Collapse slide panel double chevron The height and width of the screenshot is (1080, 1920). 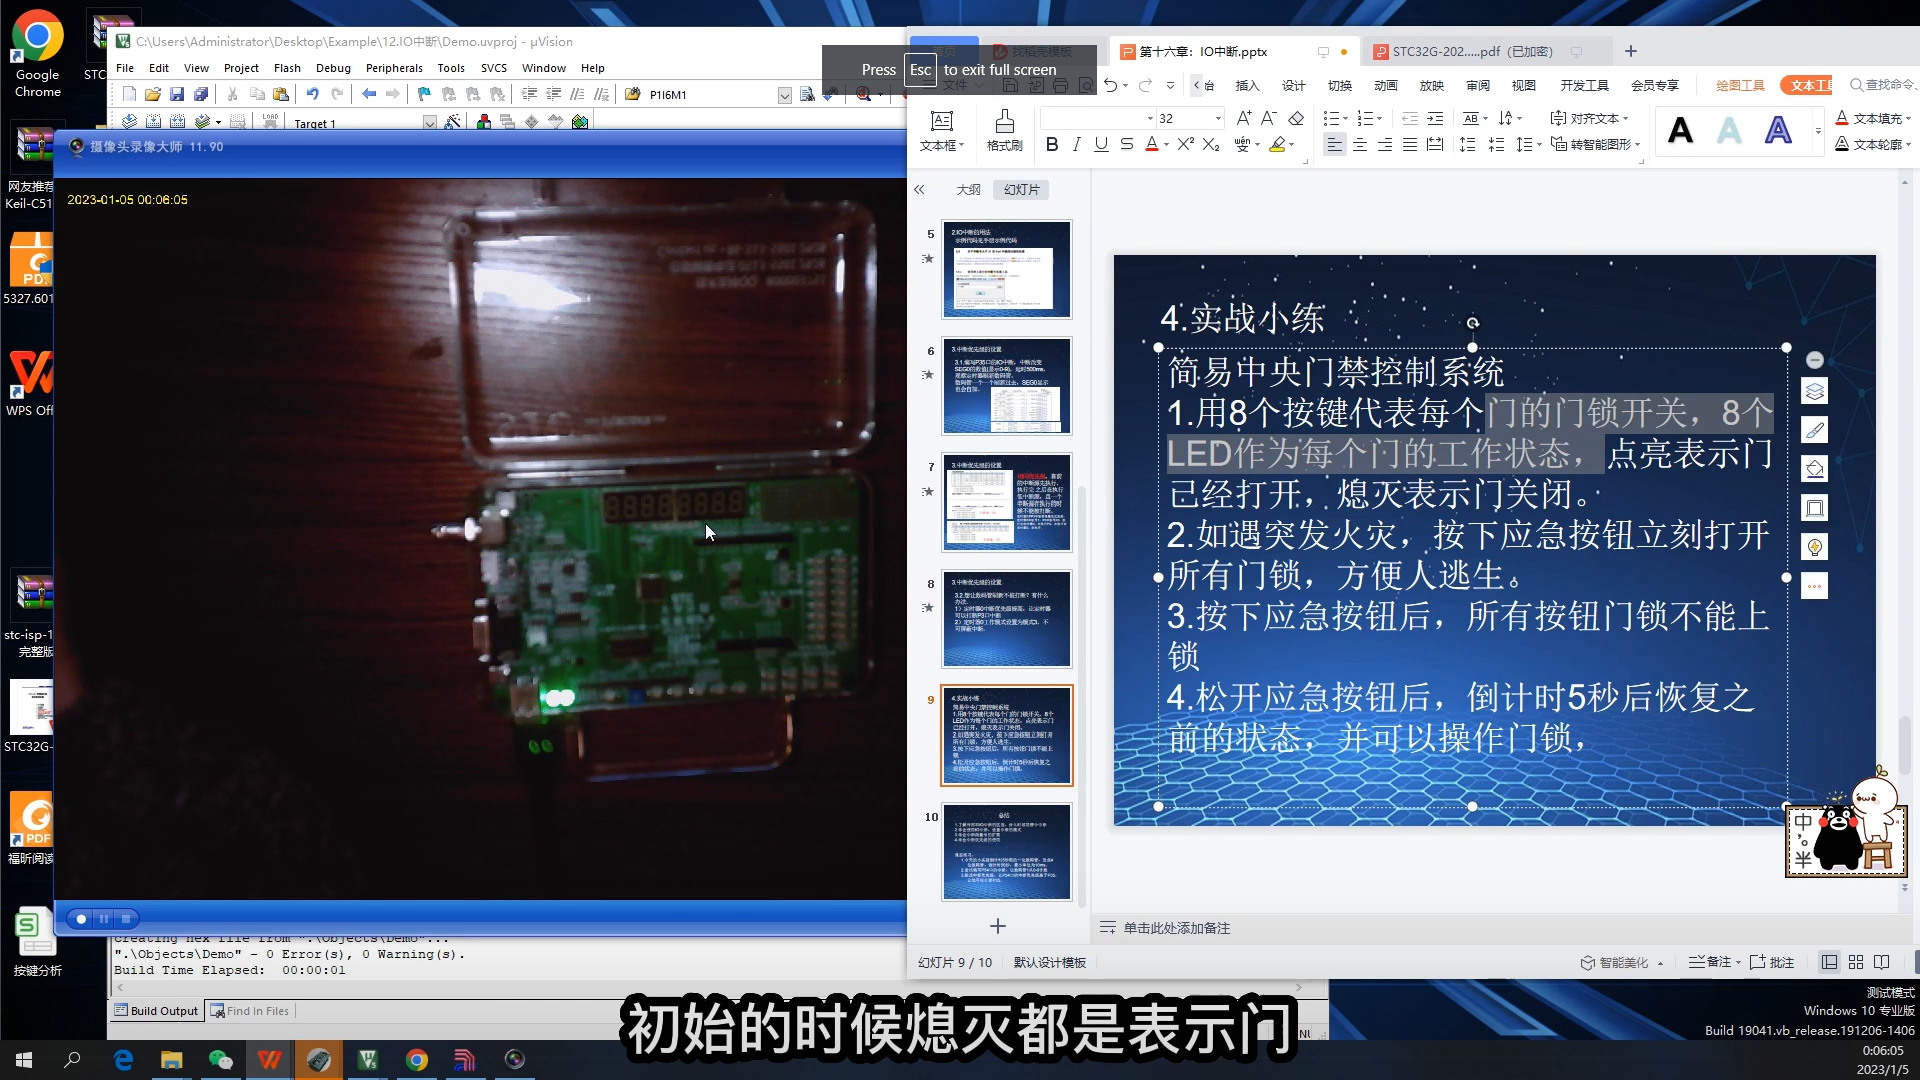coord(919,189)
